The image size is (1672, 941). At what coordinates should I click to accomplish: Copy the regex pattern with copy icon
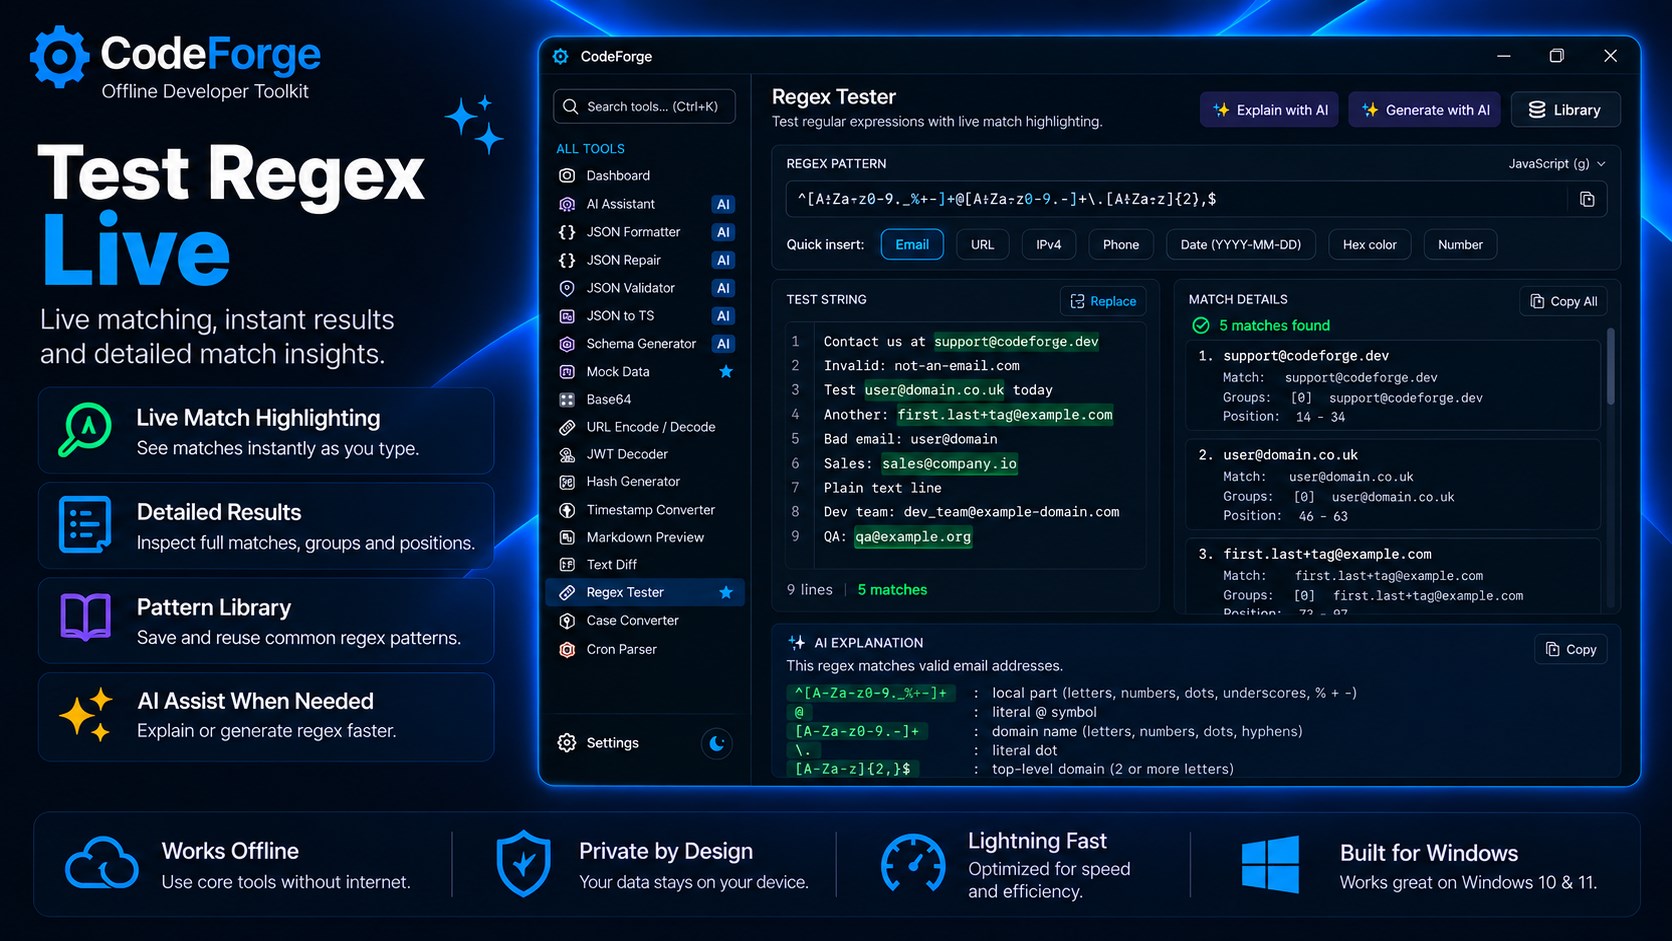tap(1587, 199)
